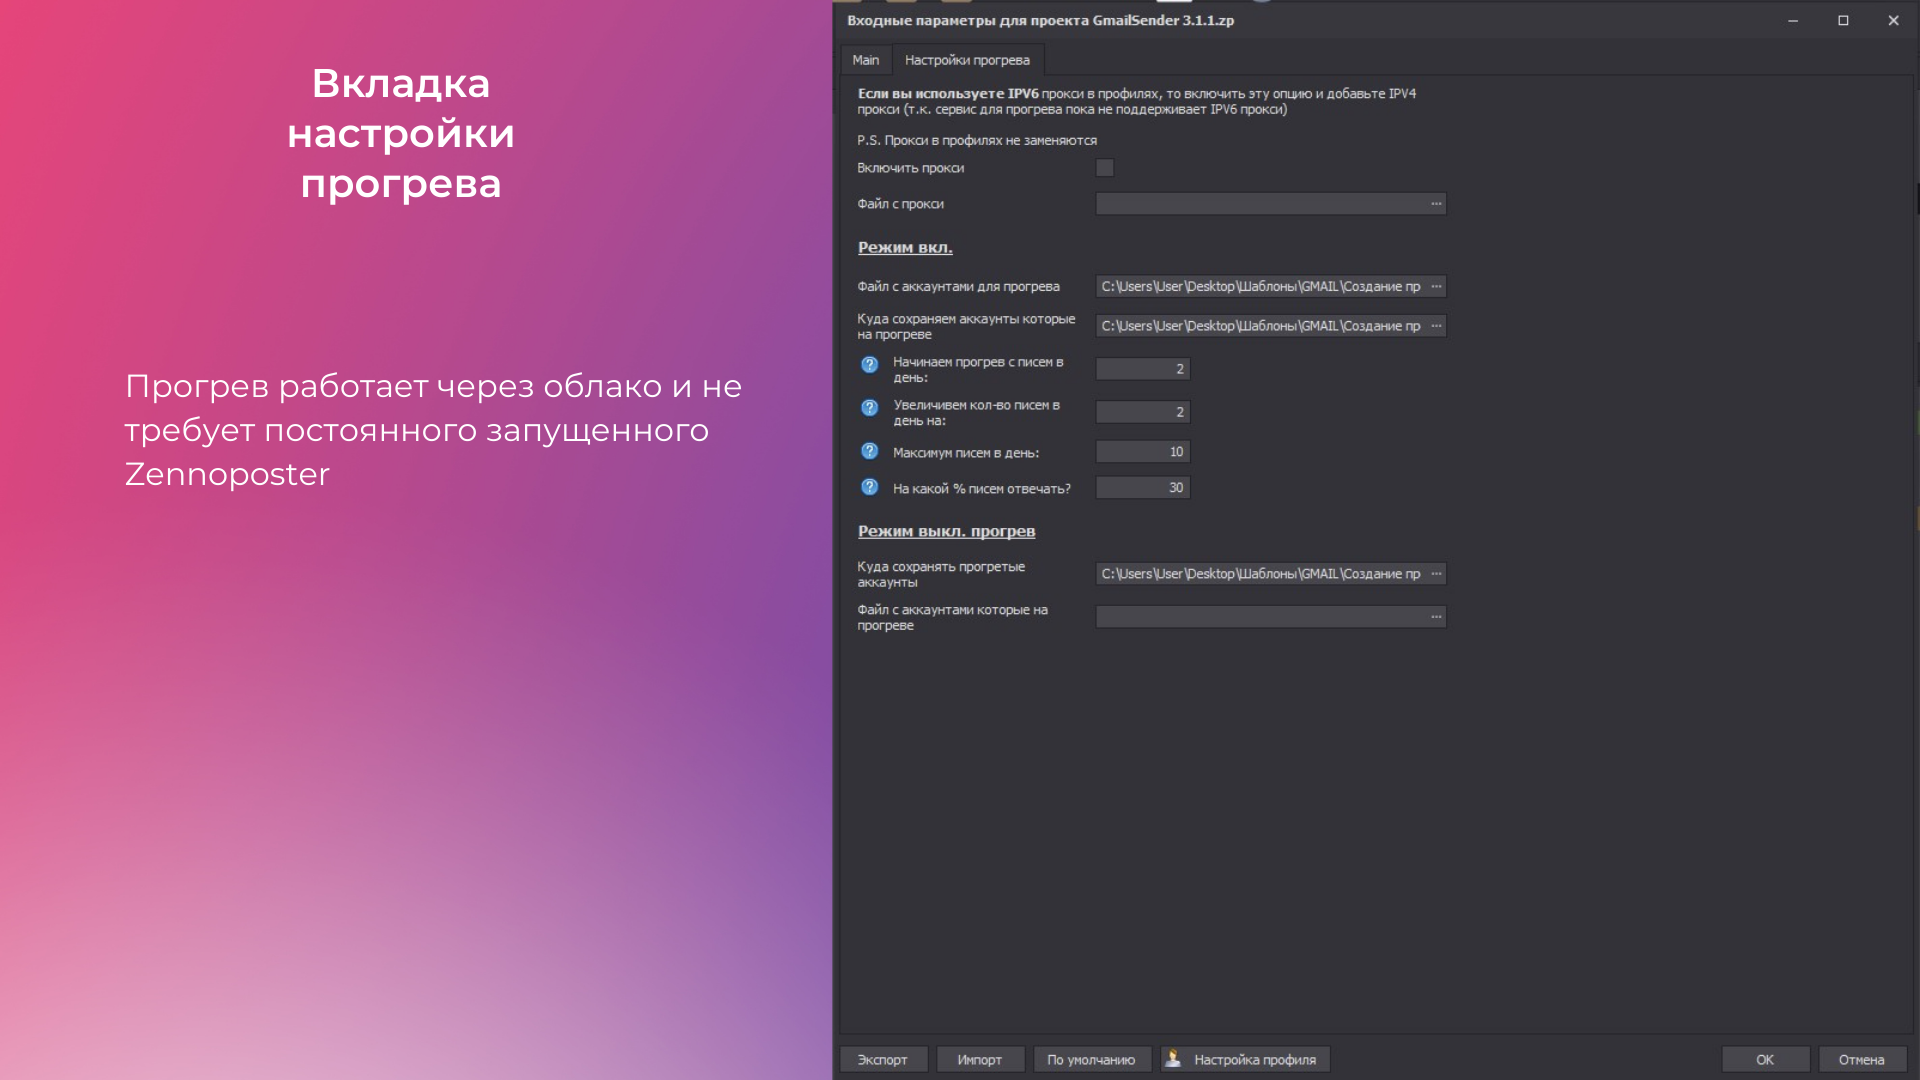Browse path for 'Куда сохранять прогретые аккаунты'
The height and width of the screenshot is (1080, 1920).
pyautogui.click(x=1436, y=574)
